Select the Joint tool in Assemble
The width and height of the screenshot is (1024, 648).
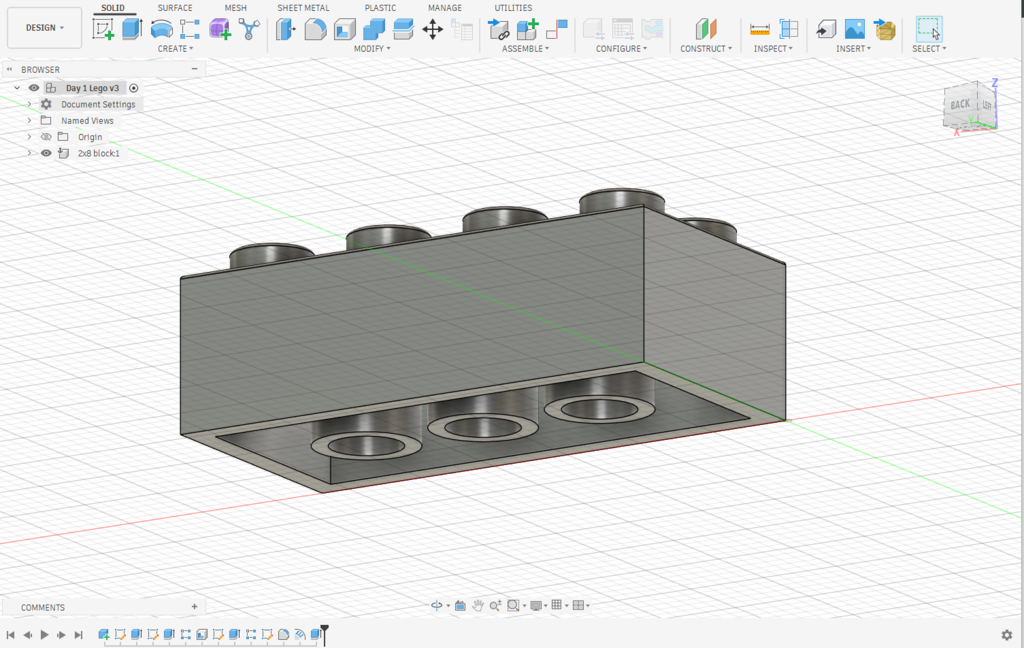[556, 29]
